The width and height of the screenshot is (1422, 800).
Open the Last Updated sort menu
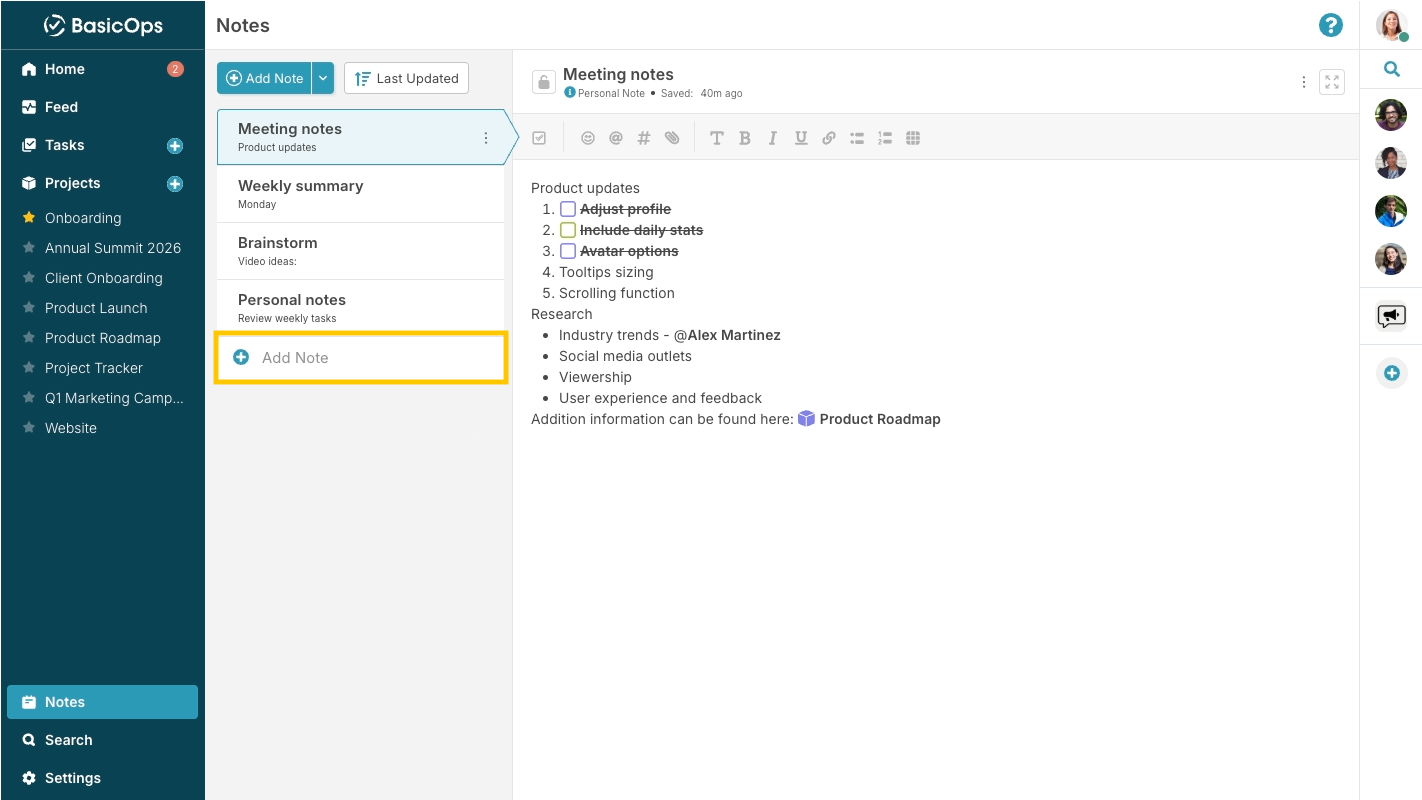pos(406,78)
